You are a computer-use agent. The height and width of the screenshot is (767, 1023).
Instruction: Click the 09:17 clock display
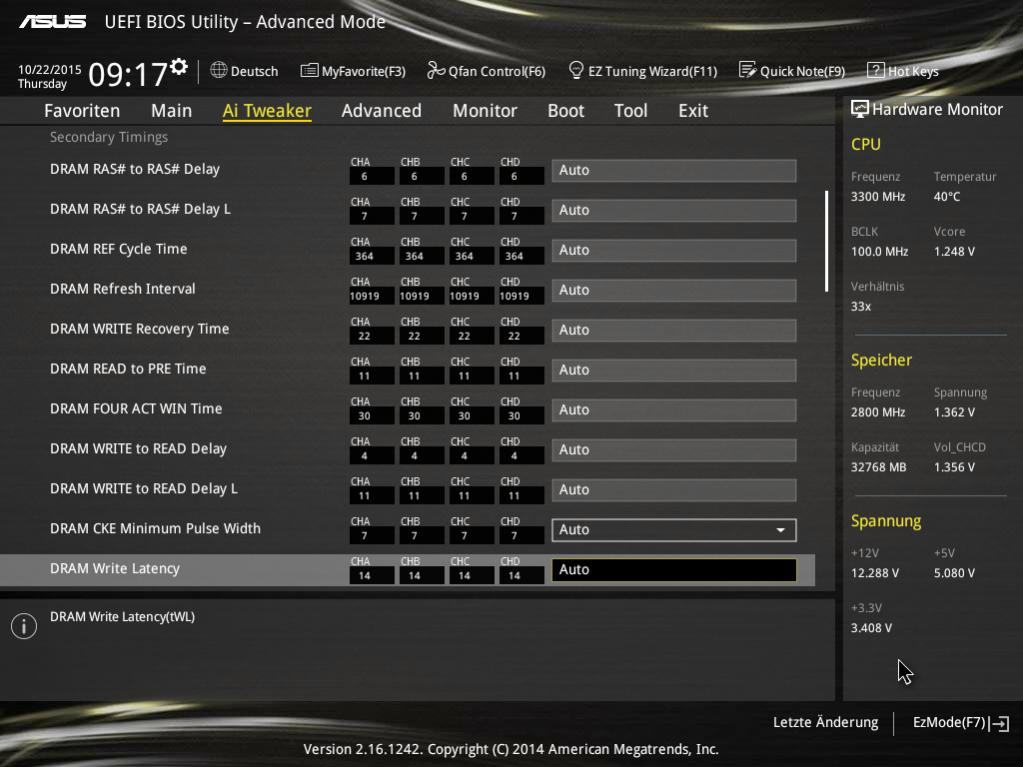(x=129, y=74)
